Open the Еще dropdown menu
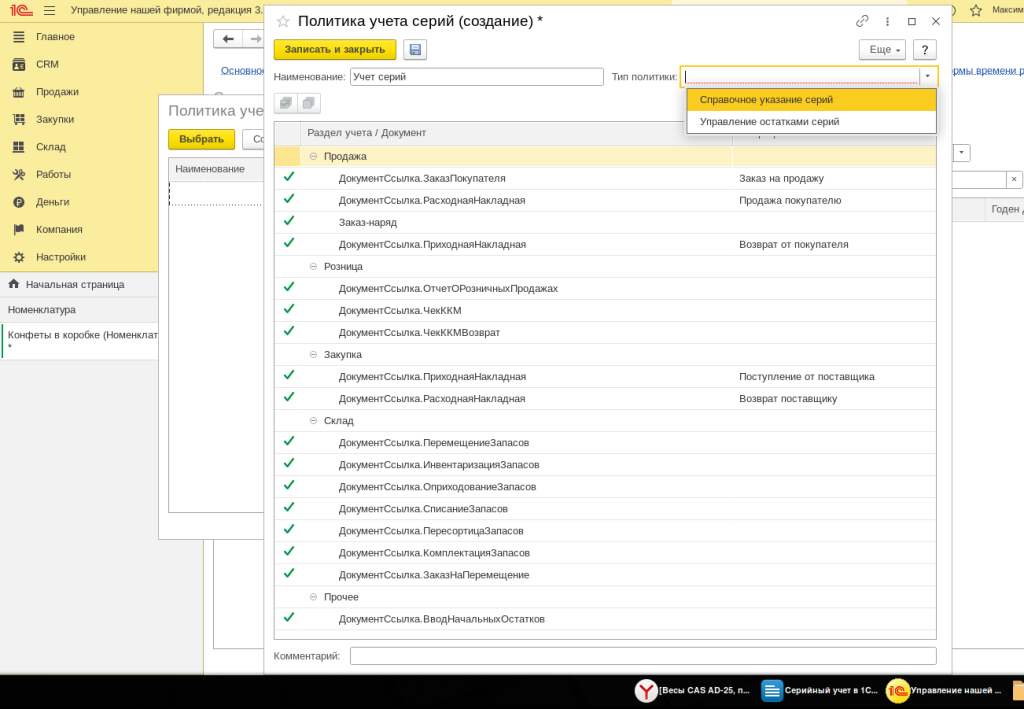This screenshot has height=709, width=1024. [x=882, y=50]
